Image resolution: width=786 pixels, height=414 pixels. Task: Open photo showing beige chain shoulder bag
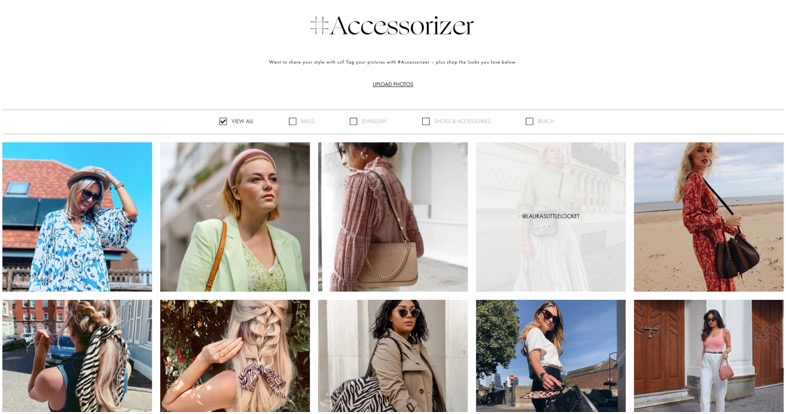coord(393,217)
